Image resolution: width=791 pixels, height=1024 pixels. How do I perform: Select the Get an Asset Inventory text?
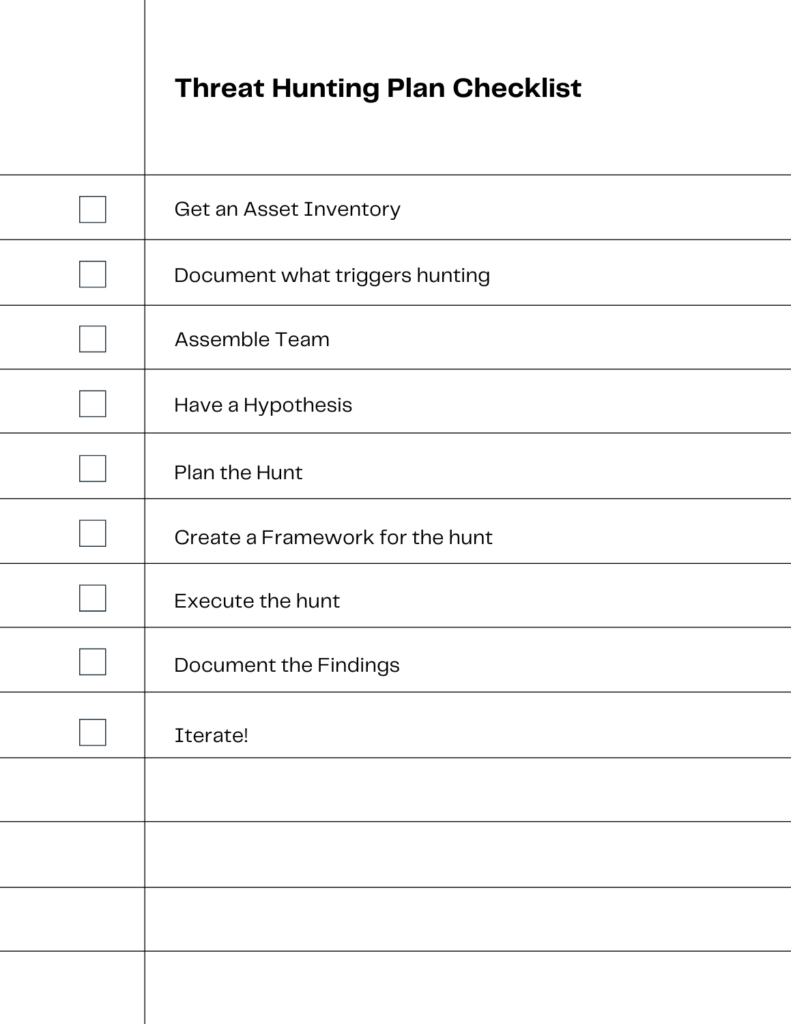287,209
